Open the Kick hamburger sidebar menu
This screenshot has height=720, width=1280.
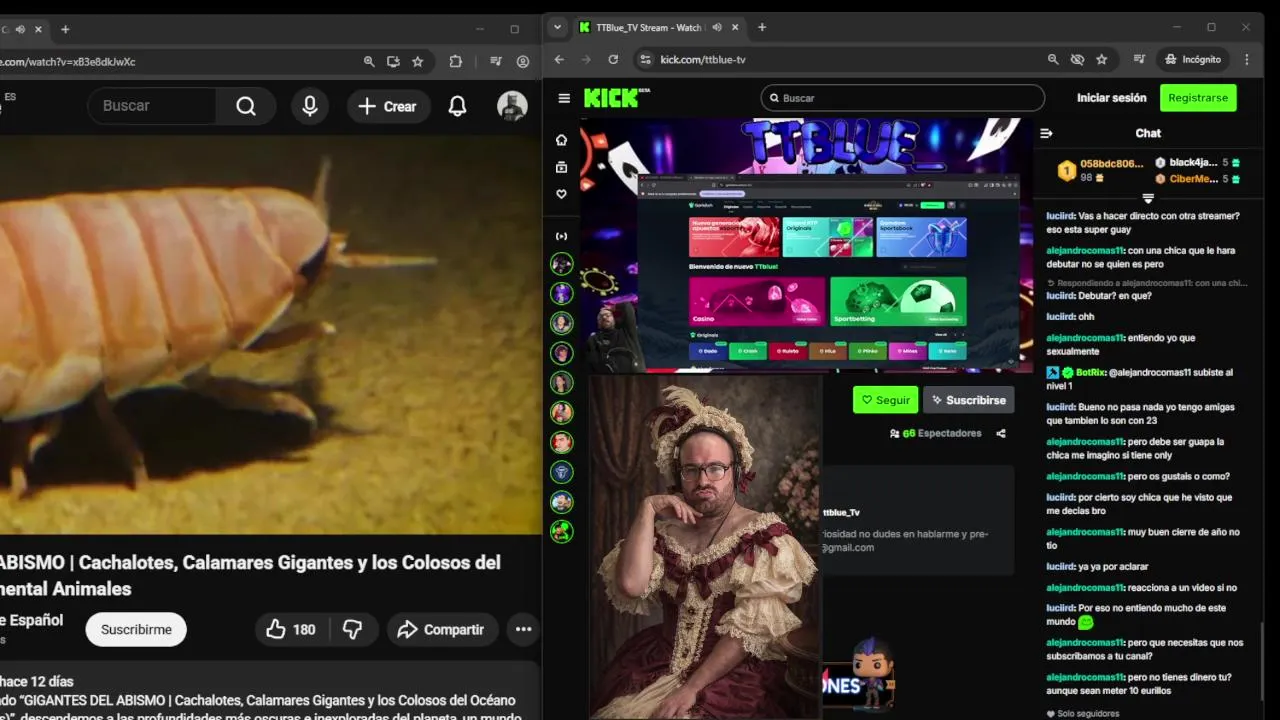(564, 98)
